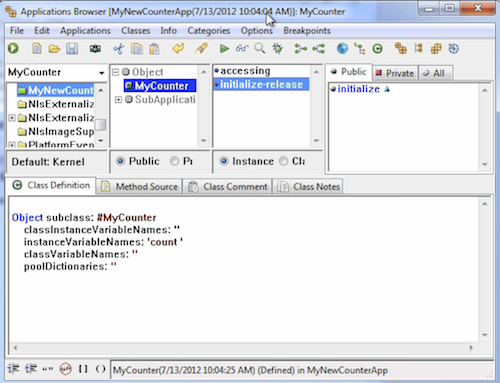Click the floppy disk save icon
This screenshot has height=383, width=500.
72,49
